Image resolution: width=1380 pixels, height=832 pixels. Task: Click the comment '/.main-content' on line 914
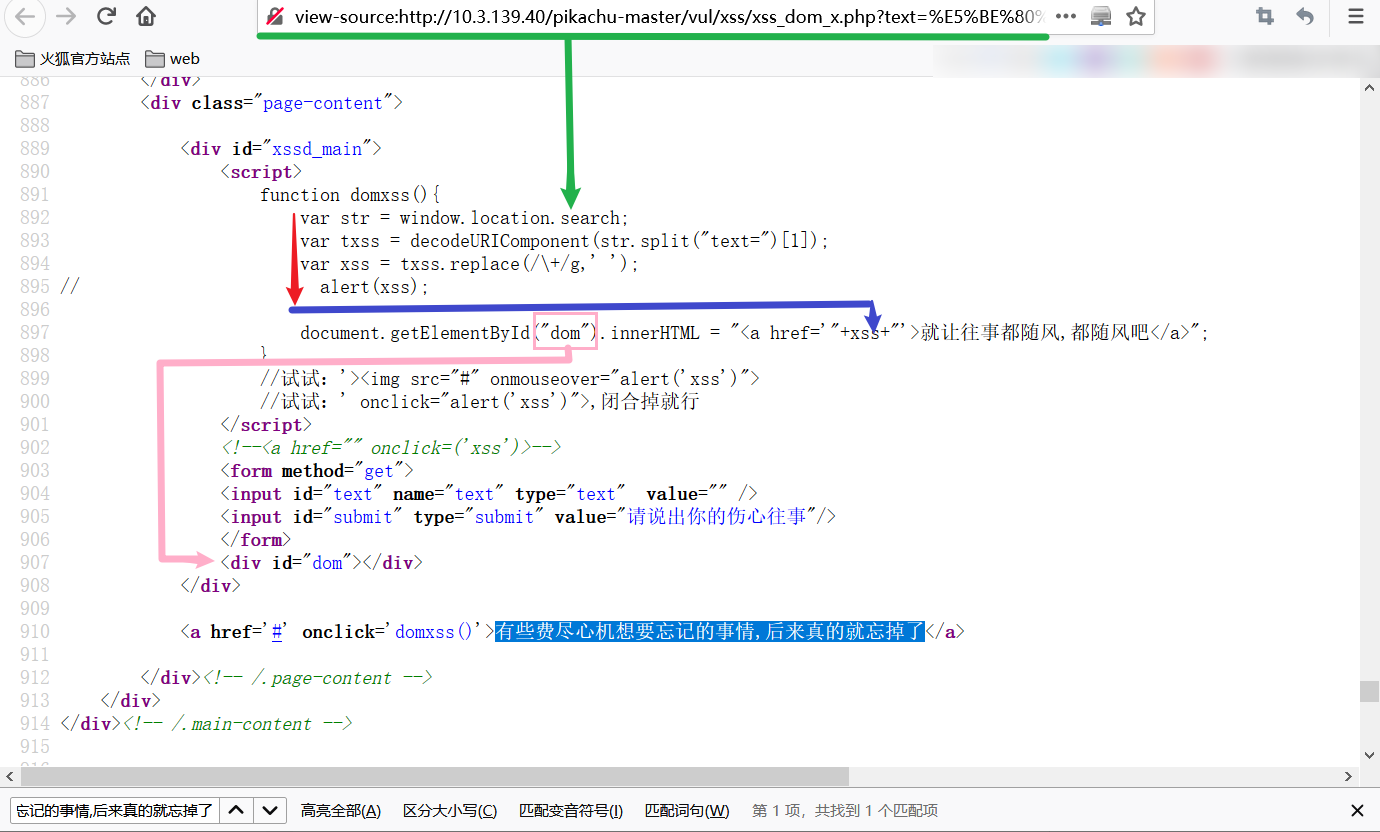click(242, 724)
